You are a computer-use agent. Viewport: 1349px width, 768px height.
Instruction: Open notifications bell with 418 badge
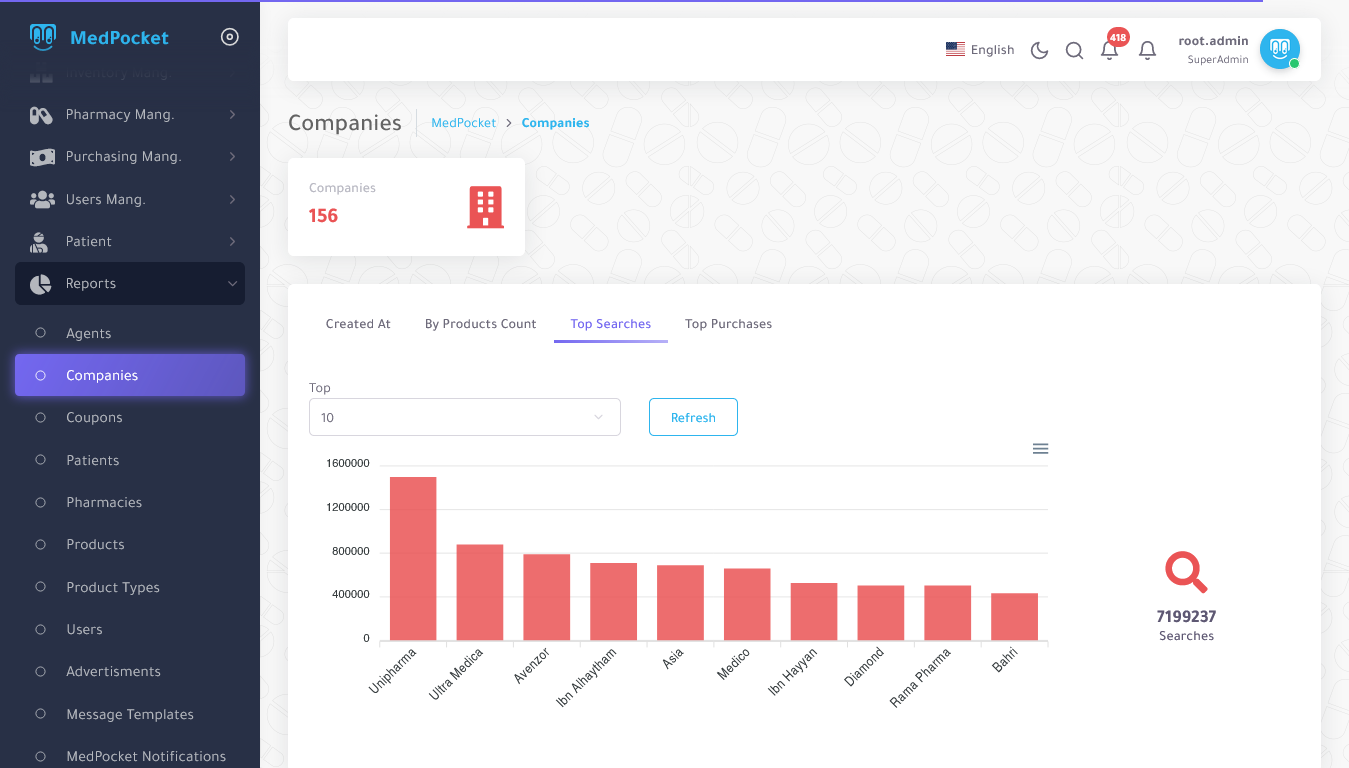point(1109,50)
